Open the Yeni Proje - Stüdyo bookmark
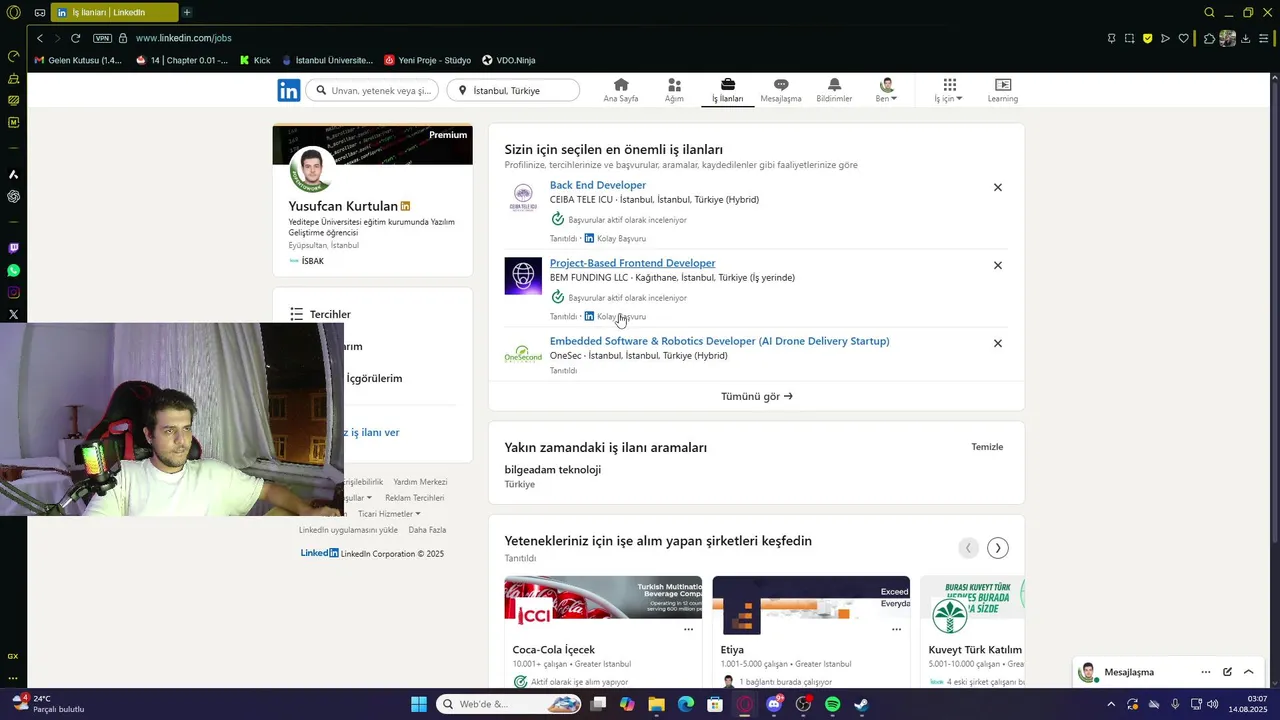 point(427,60)
